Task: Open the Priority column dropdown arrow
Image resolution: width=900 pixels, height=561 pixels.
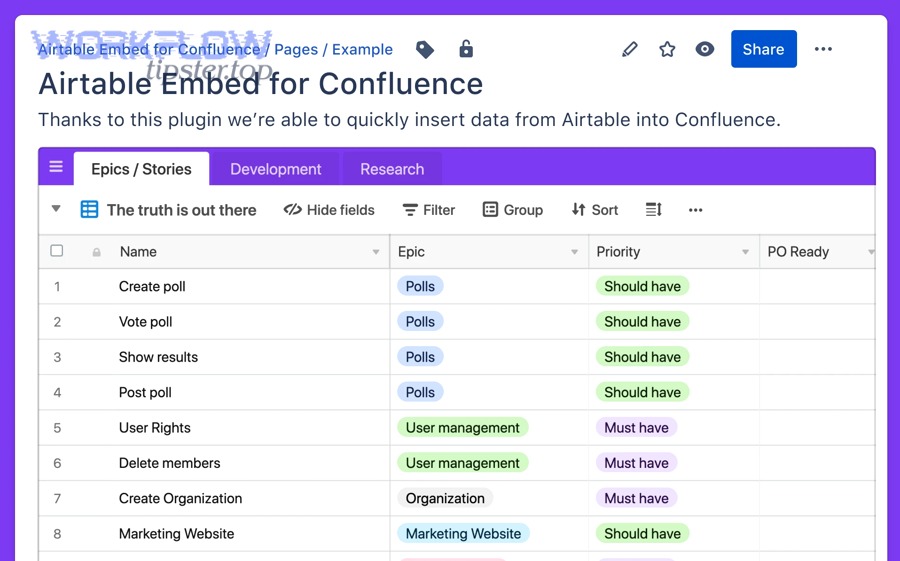Action: point(745,252)
